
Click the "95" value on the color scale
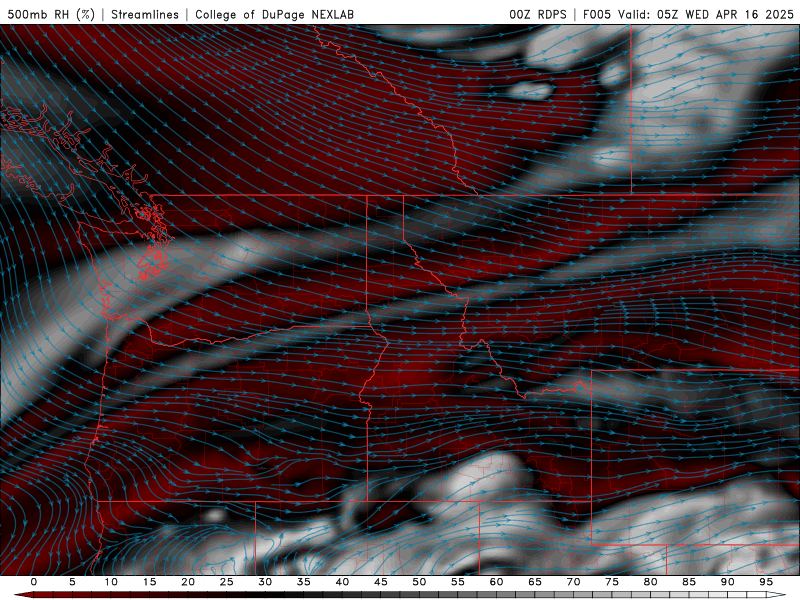tap(766, 582)
